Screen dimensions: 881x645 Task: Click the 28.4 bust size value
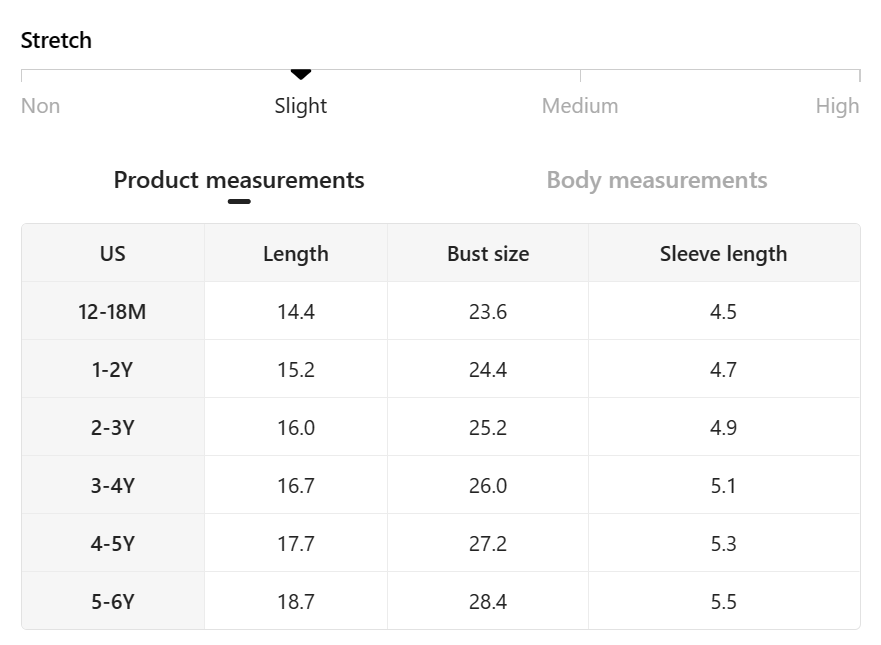(x=488, y=602)
